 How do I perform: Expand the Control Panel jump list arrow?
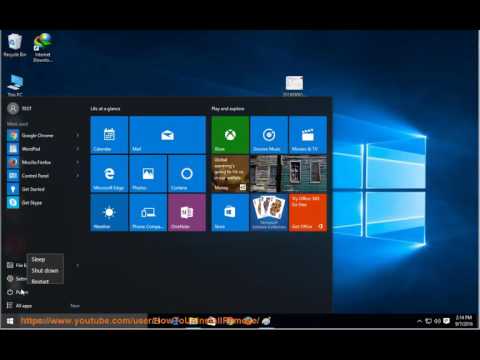click(x=77, y=176)
